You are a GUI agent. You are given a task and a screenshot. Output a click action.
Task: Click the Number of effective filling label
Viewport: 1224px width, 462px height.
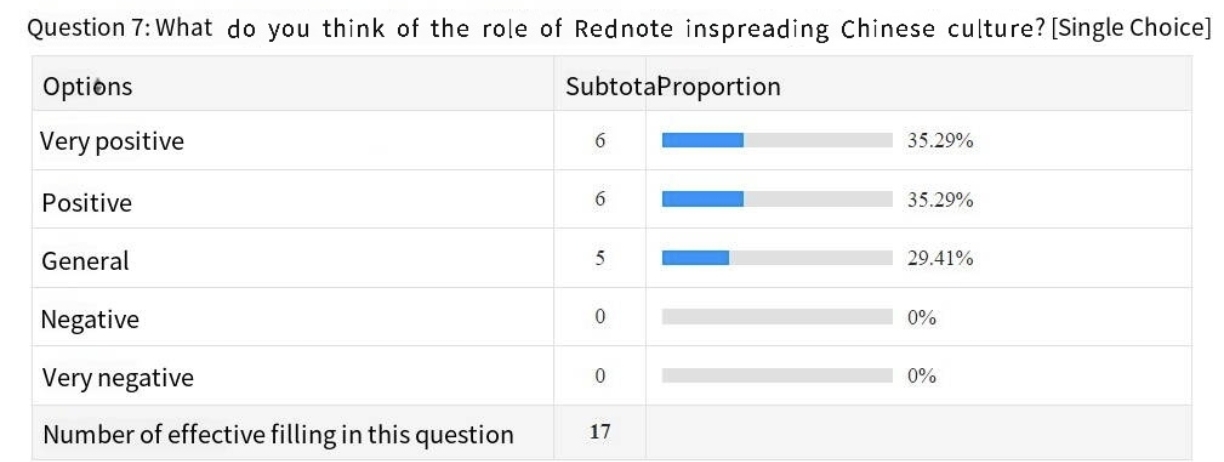click(278, 435)
